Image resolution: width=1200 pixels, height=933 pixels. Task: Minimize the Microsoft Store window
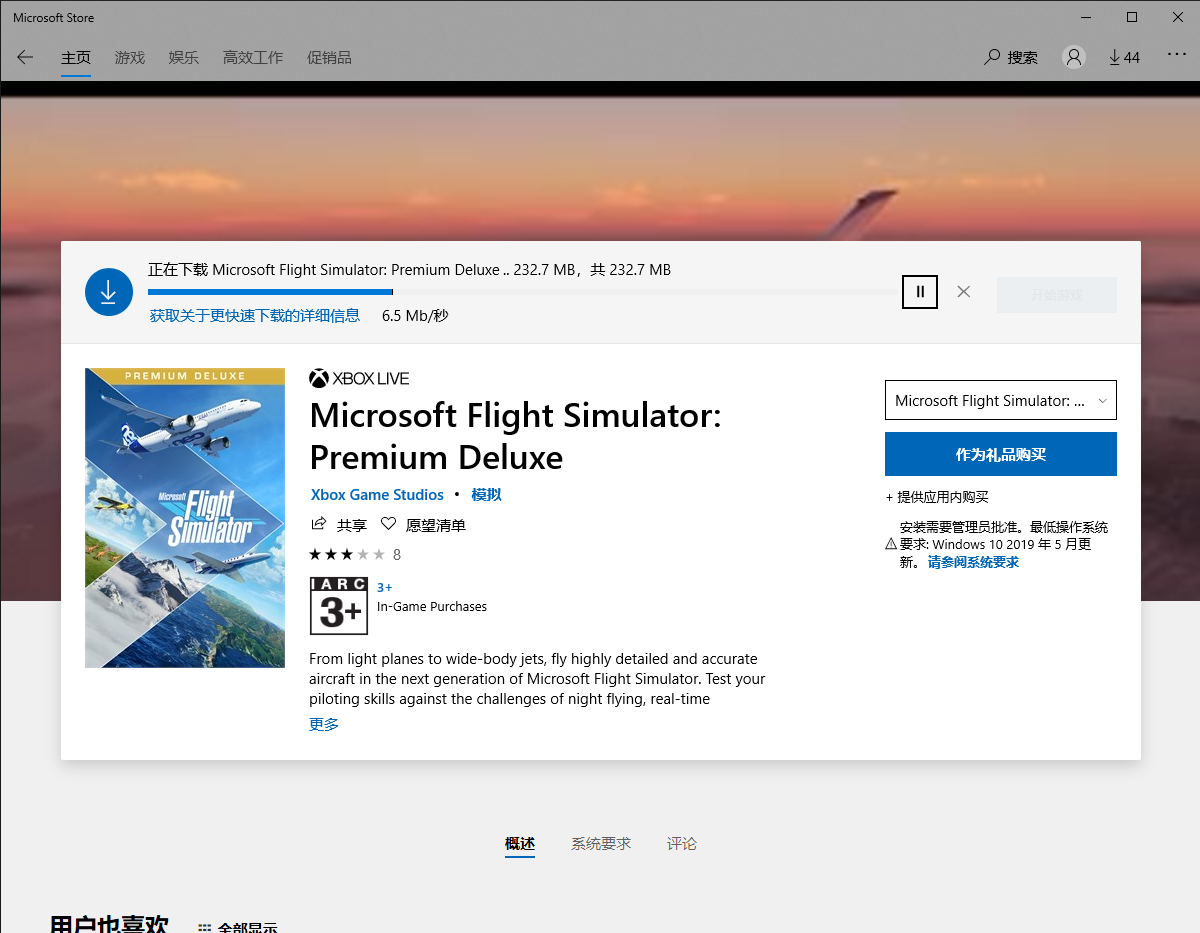click(x=1086, y=17)
